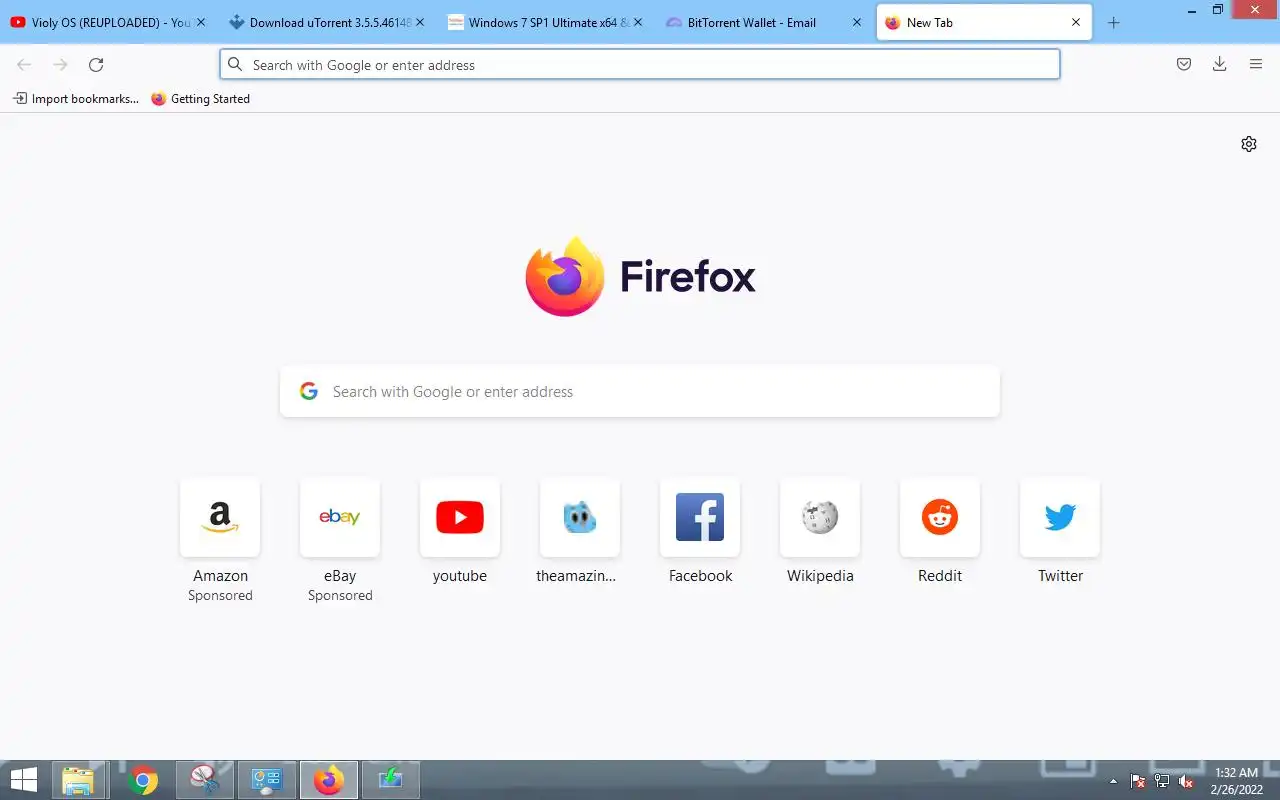1280x800 pixels.
Task: Open the Snipping Tool taskbar icon
Action: (x=205, y=780)
